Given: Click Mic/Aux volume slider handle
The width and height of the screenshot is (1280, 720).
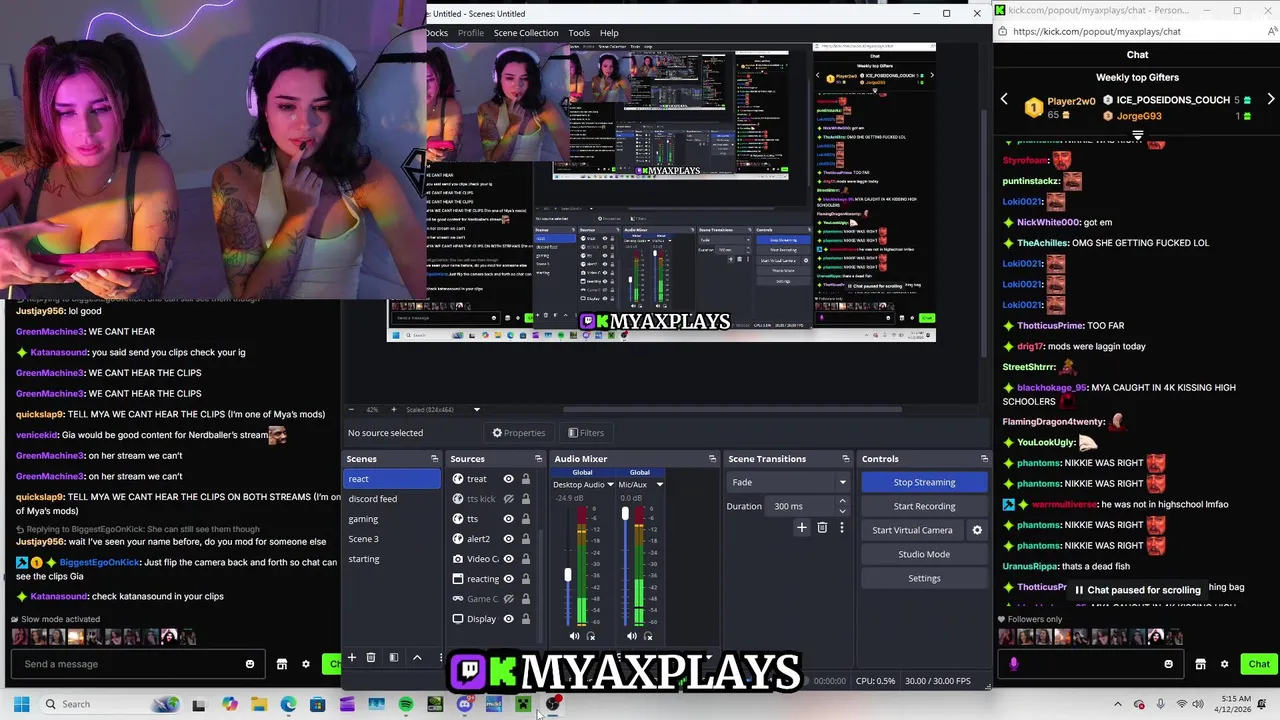Looking at the screenshot, I should (625, 514).
